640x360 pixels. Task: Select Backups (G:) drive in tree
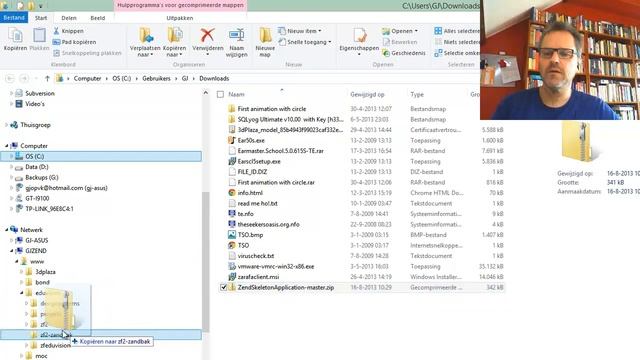42,178
